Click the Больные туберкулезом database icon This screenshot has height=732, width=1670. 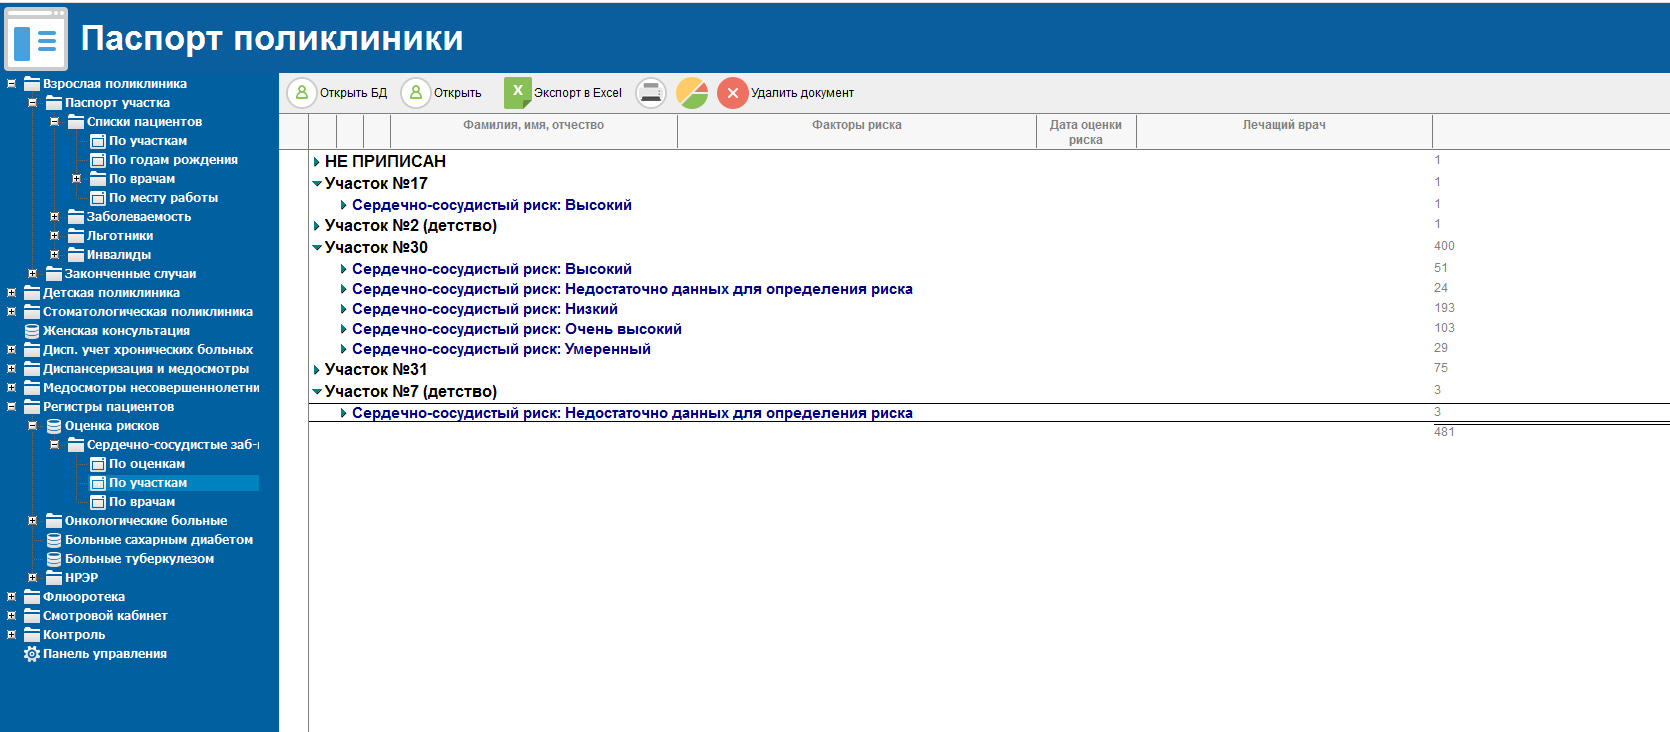click(54, 559)
